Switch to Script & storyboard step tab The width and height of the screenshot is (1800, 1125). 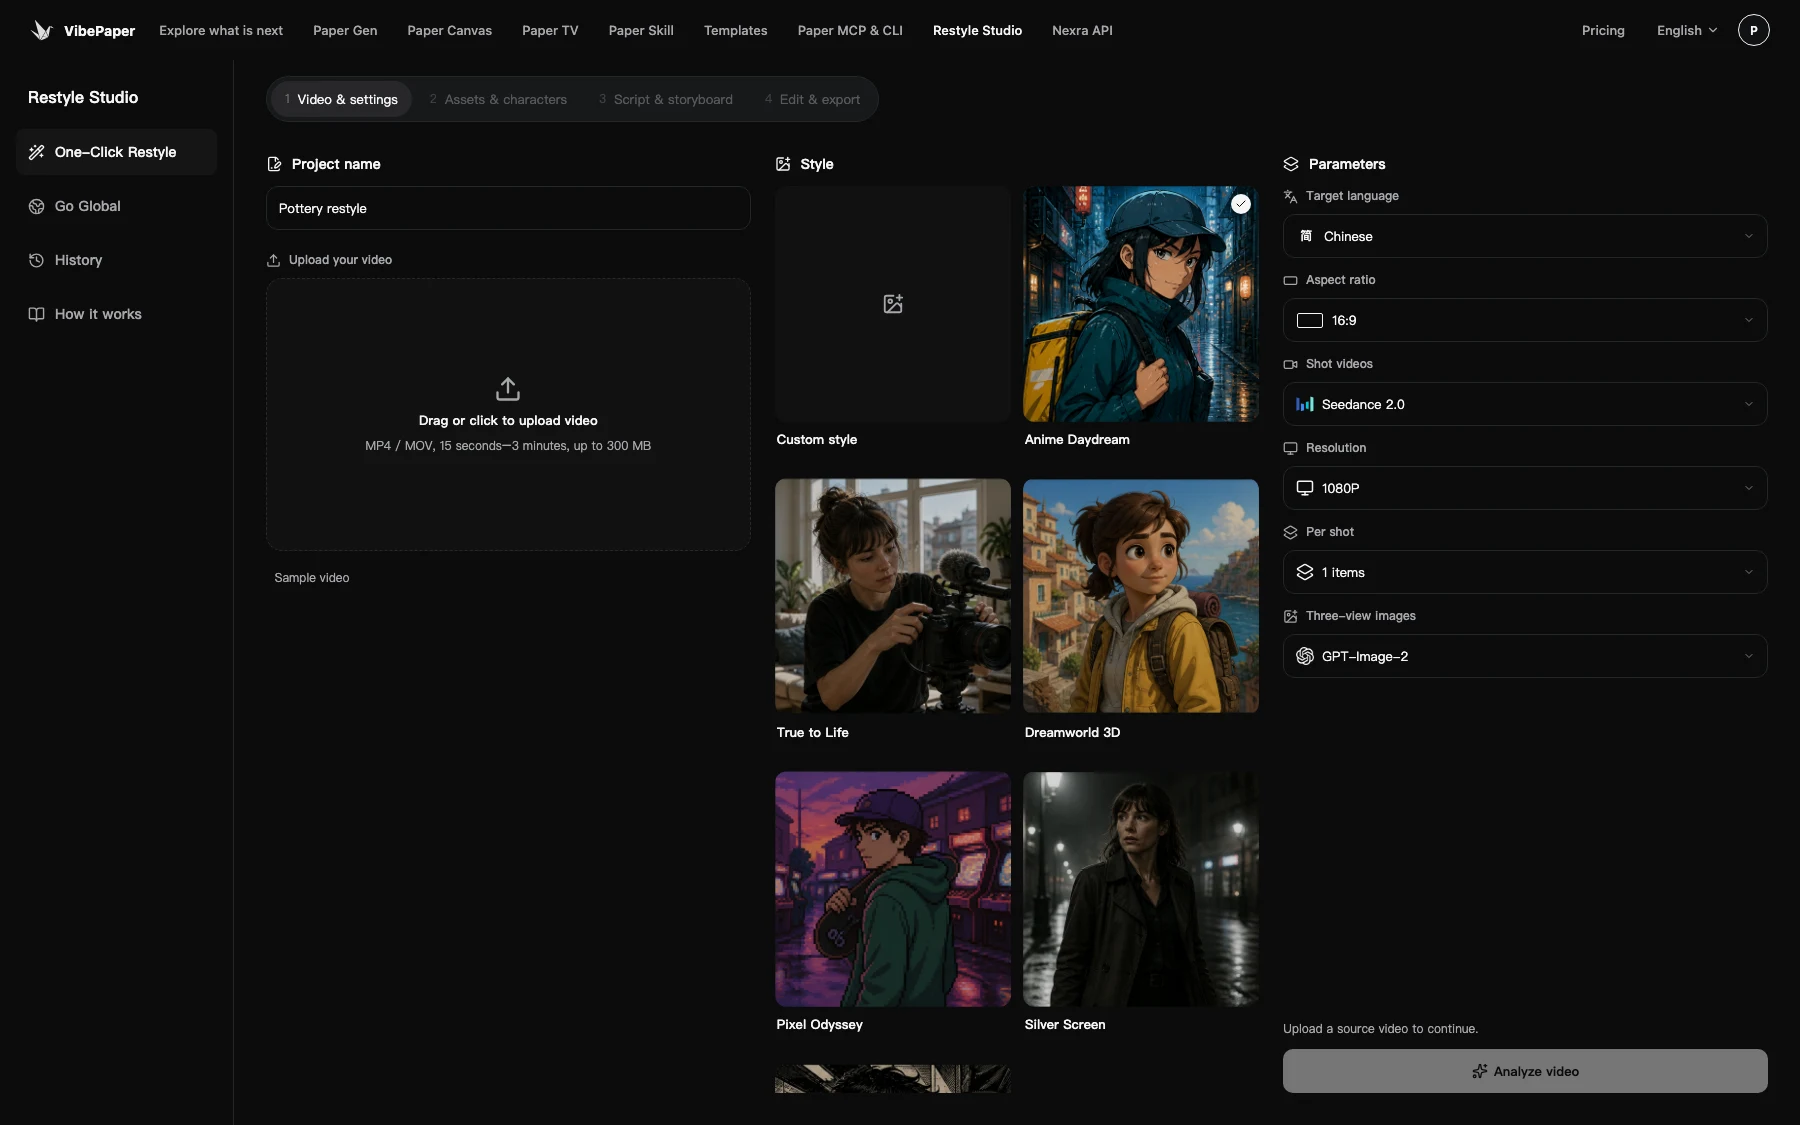[666, 99]
